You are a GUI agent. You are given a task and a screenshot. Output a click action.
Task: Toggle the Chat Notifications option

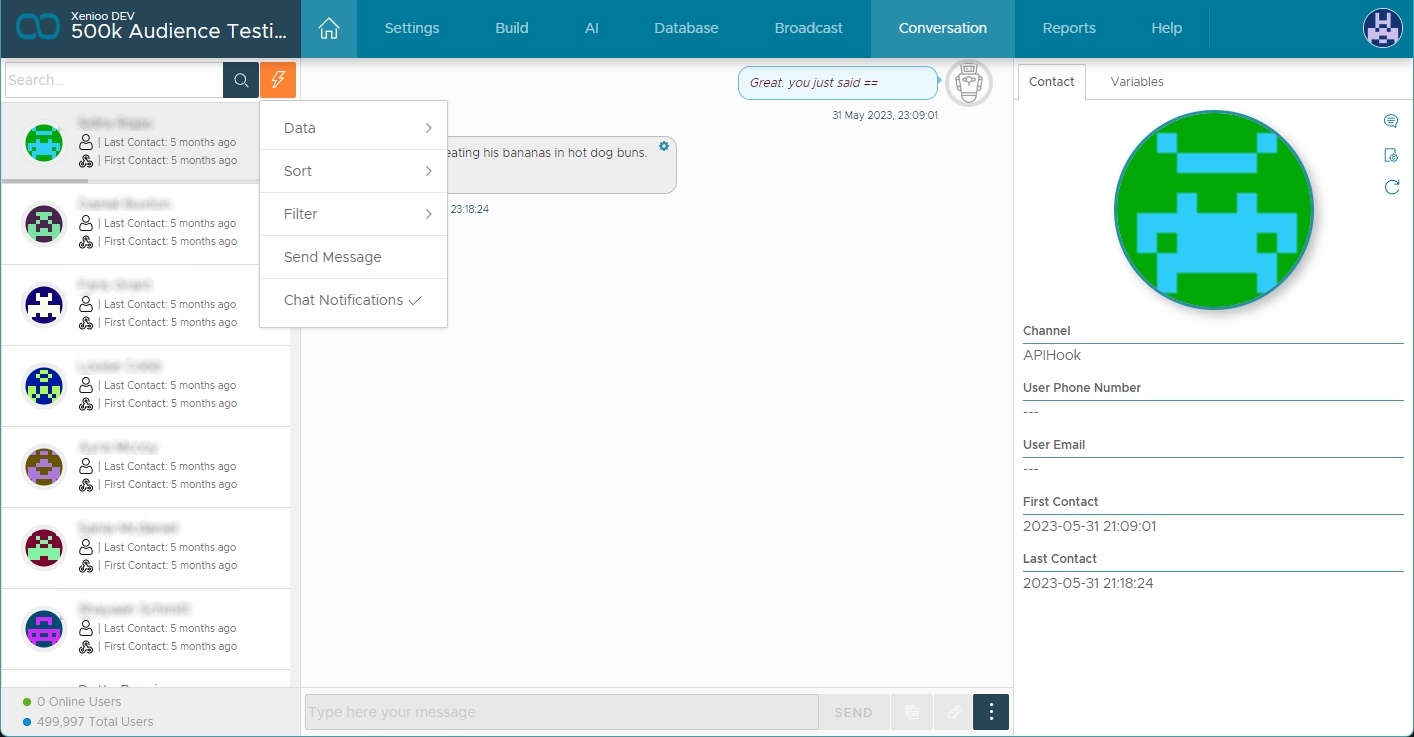pyautogui.click(x=352, y=300)
